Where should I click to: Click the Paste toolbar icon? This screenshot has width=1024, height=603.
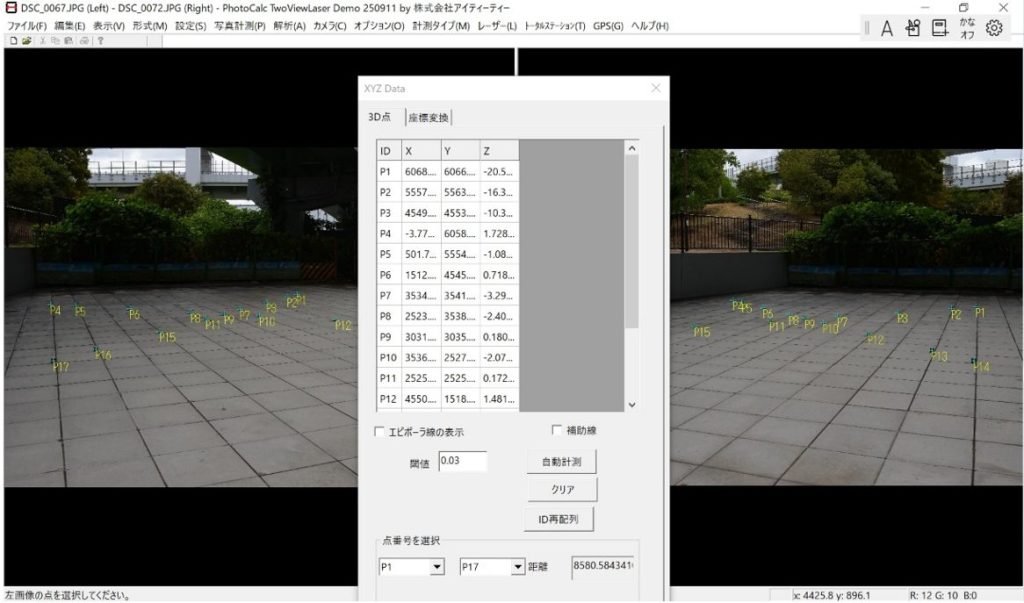(x=68, y=41)
